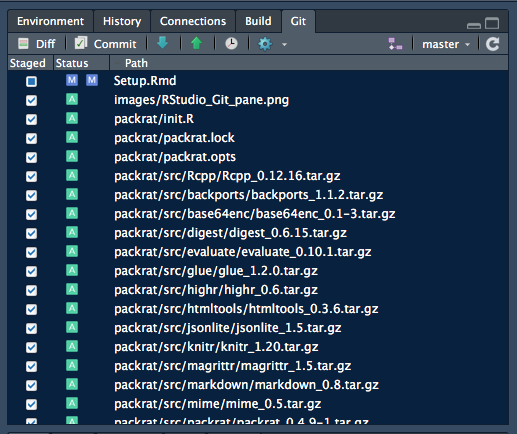Sort by the Status column header
The height and width of the screenshot is (434, 517).
[82, 63]
